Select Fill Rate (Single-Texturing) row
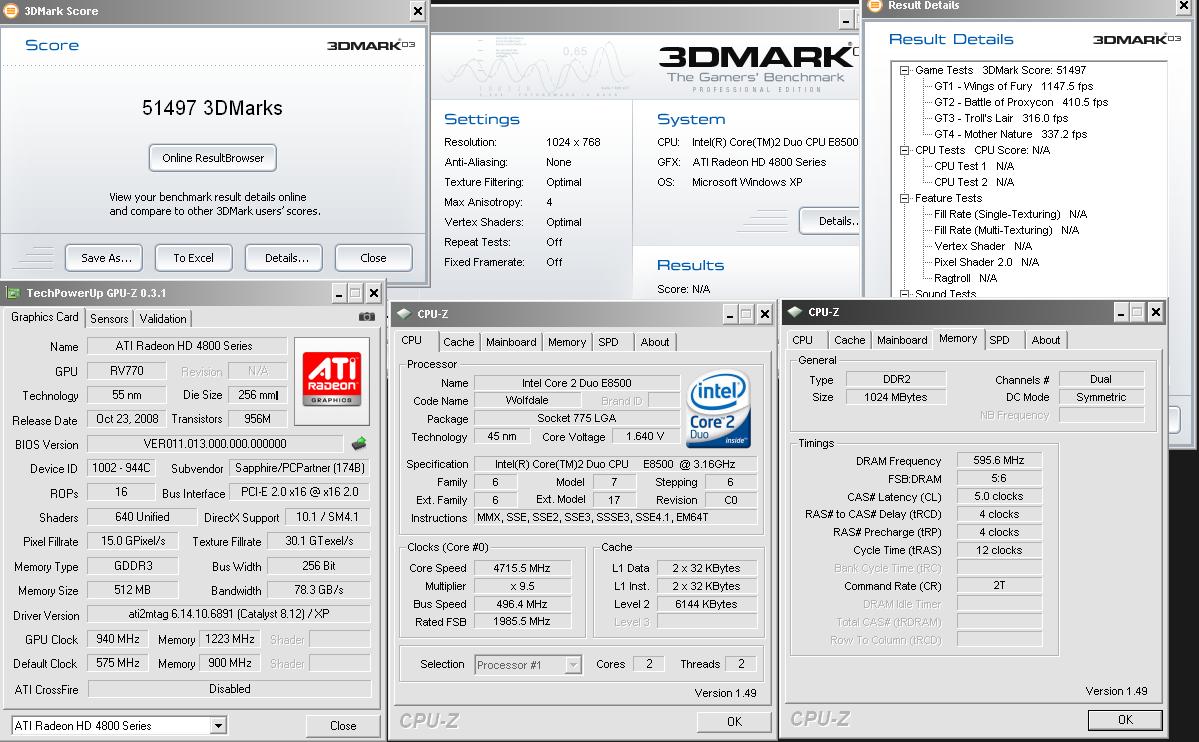The height and width of the screenshot is (742, 1199). pos(1010,214)
